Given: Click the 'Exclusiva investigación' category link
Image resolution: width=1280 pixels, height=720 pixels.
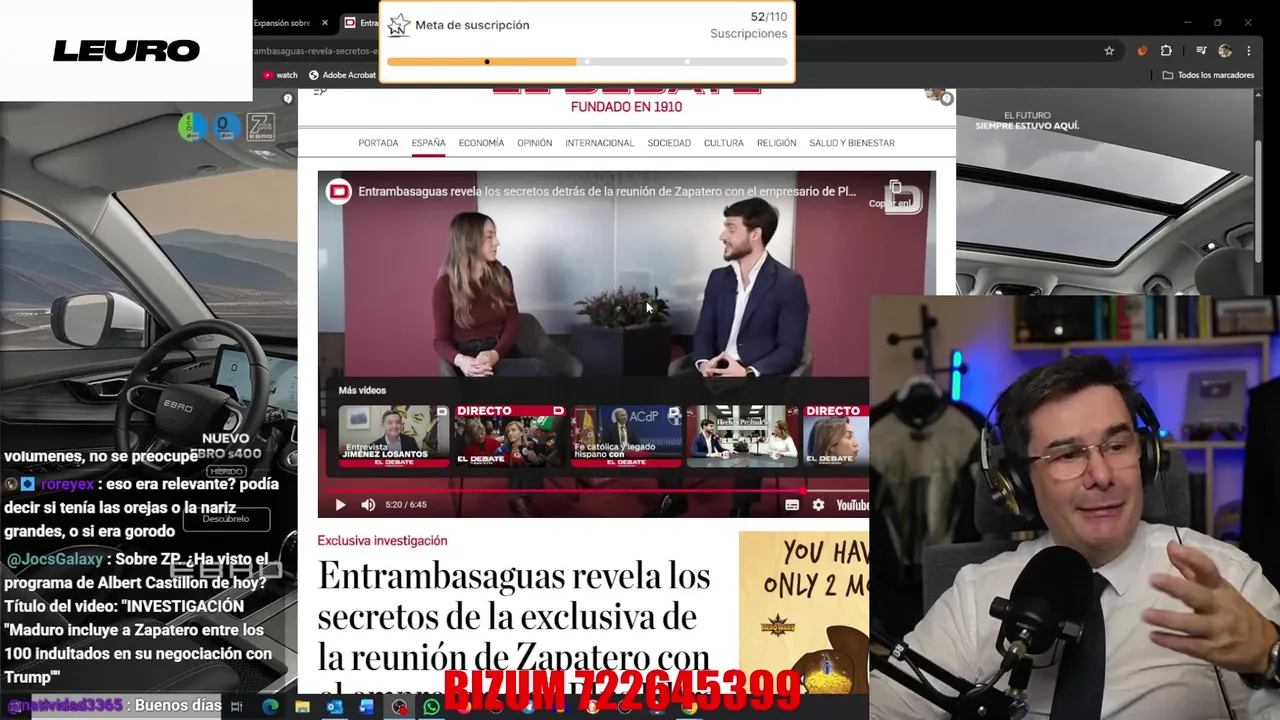Looking at the screenshot, I should coord(382,541).
